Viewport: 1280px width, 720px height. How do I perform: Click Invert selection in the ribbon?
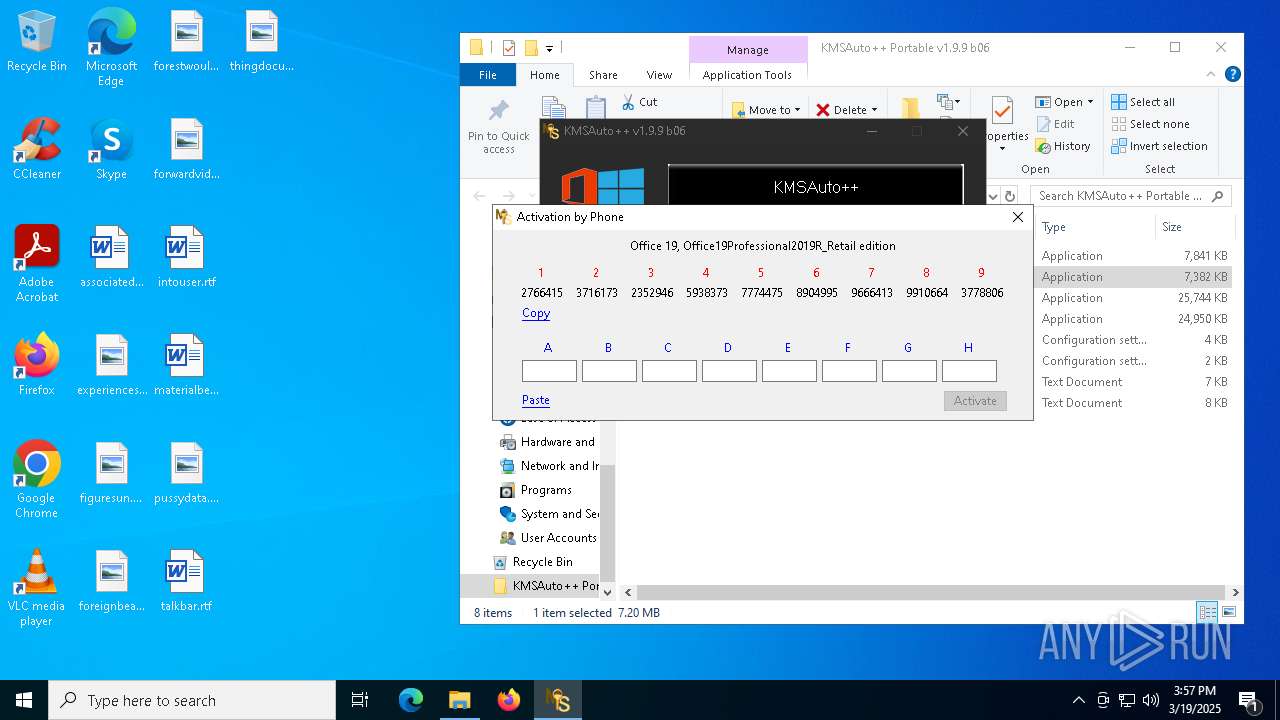point(1159,146)
